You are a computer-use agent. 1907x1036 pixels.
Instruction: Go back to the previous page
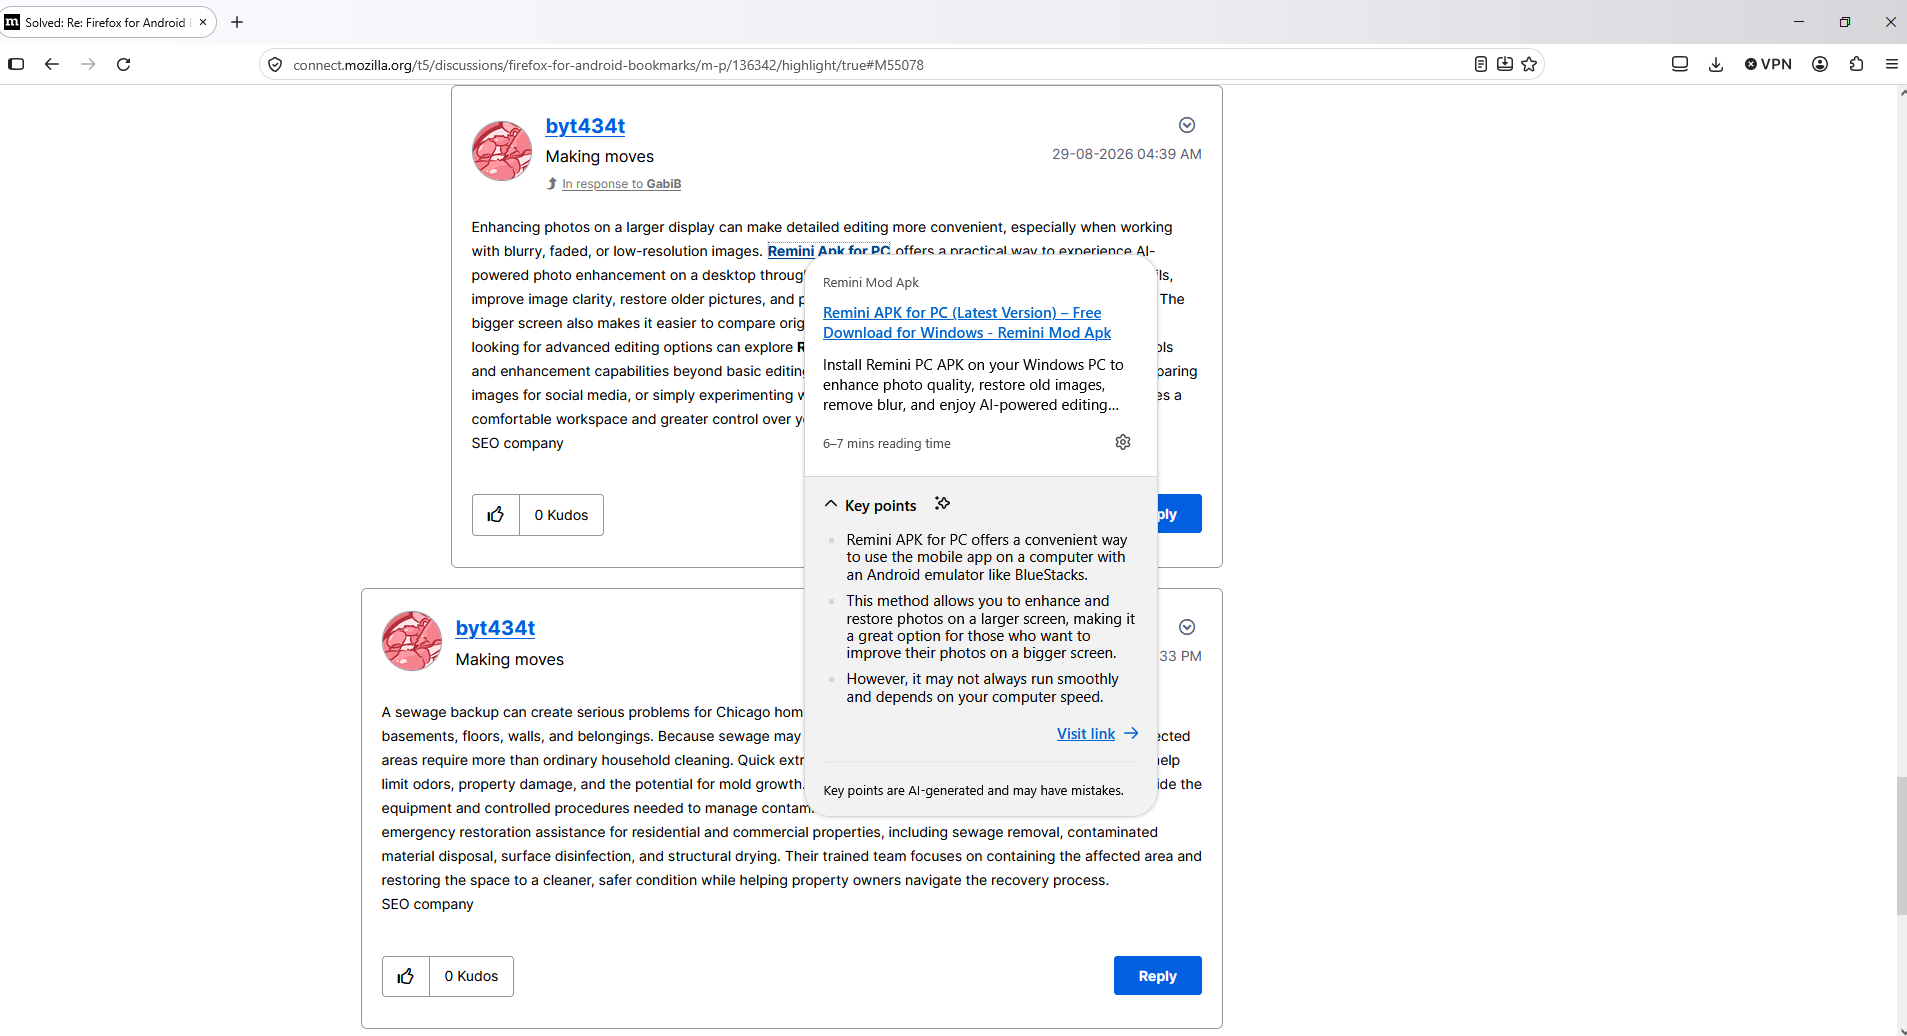[x=52, y=64]
